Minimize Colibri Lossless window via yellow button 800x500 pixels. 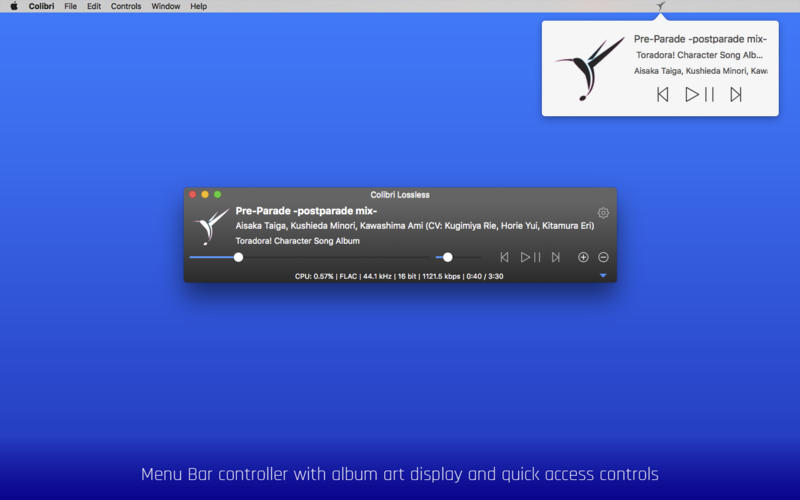pyautogui.click(x=205, y=194)
